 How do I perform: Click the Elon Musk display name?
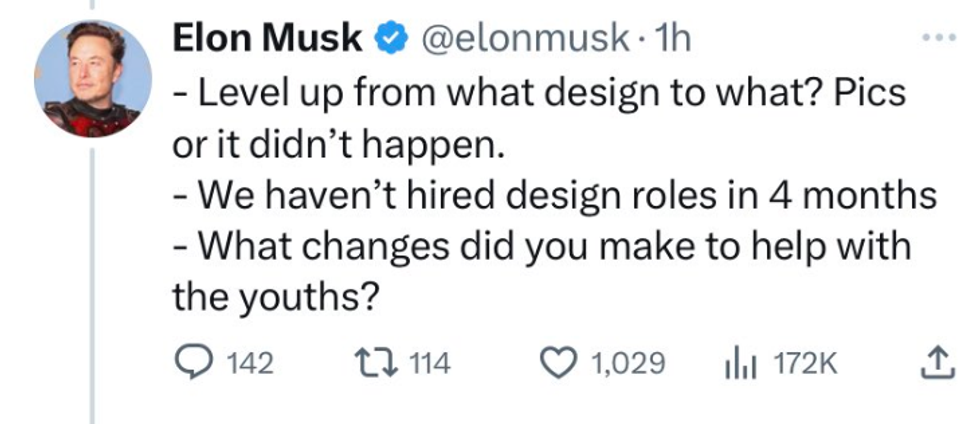[x=267, y=39]
